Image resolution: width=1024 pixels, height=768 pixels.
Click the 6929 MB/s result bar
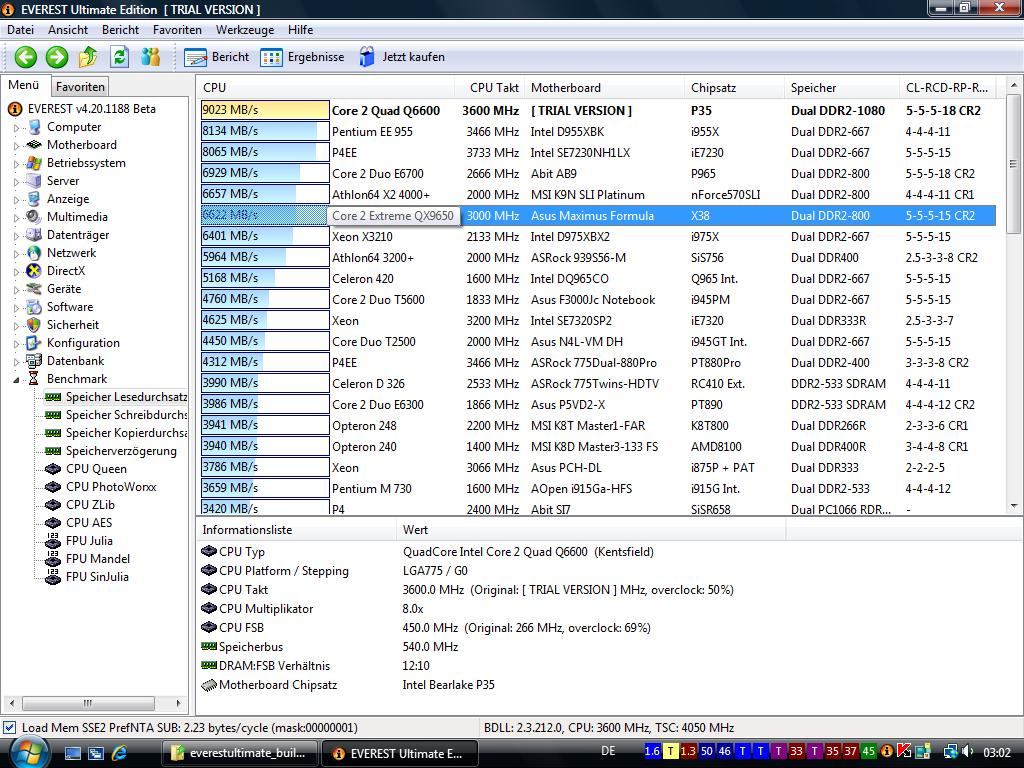click(x=265, y=173)
